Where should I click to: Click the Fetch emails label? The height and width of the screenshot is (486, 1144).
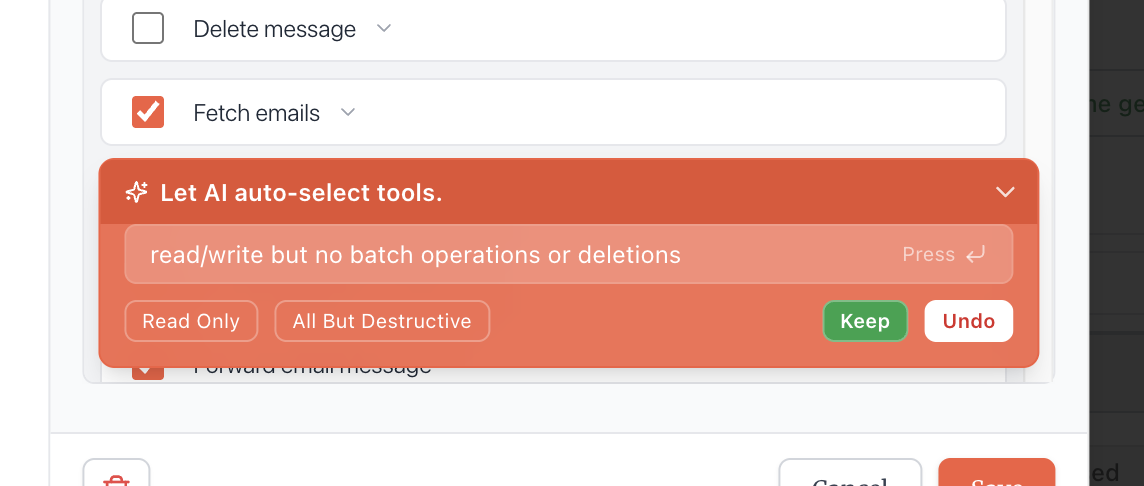(x=256, y=113)
